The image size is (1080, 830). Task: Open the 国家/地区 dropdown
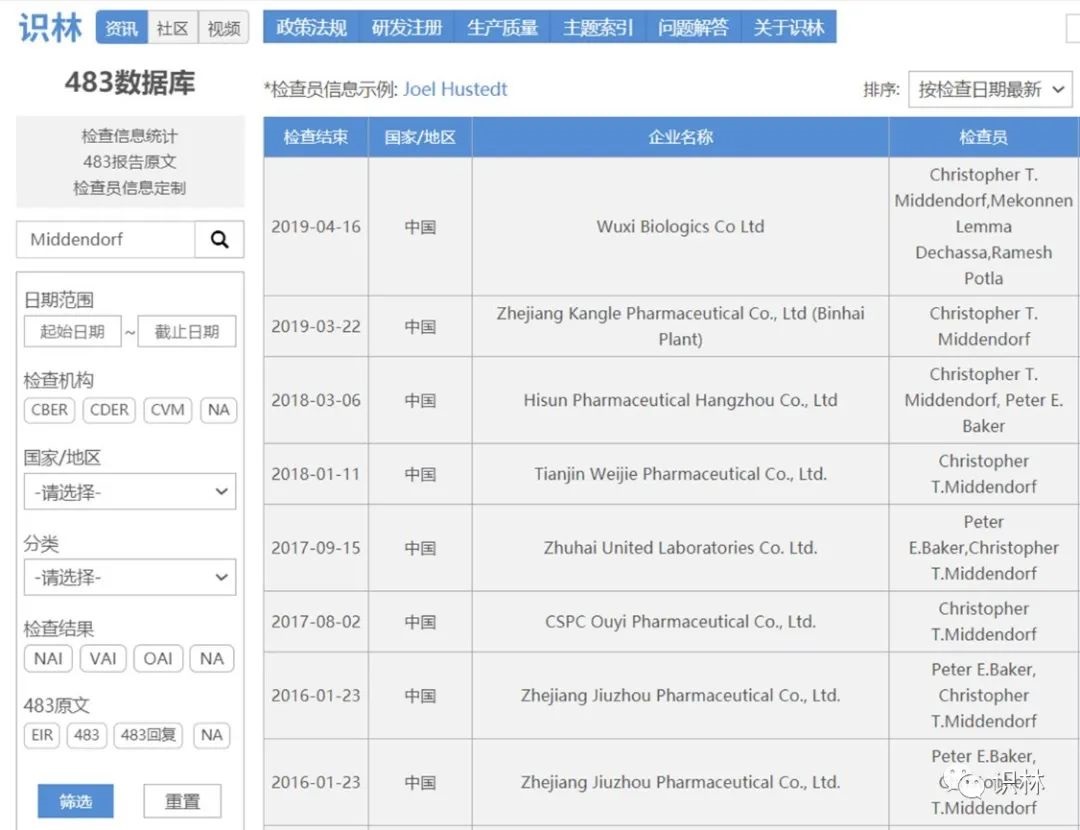(130, 492)
